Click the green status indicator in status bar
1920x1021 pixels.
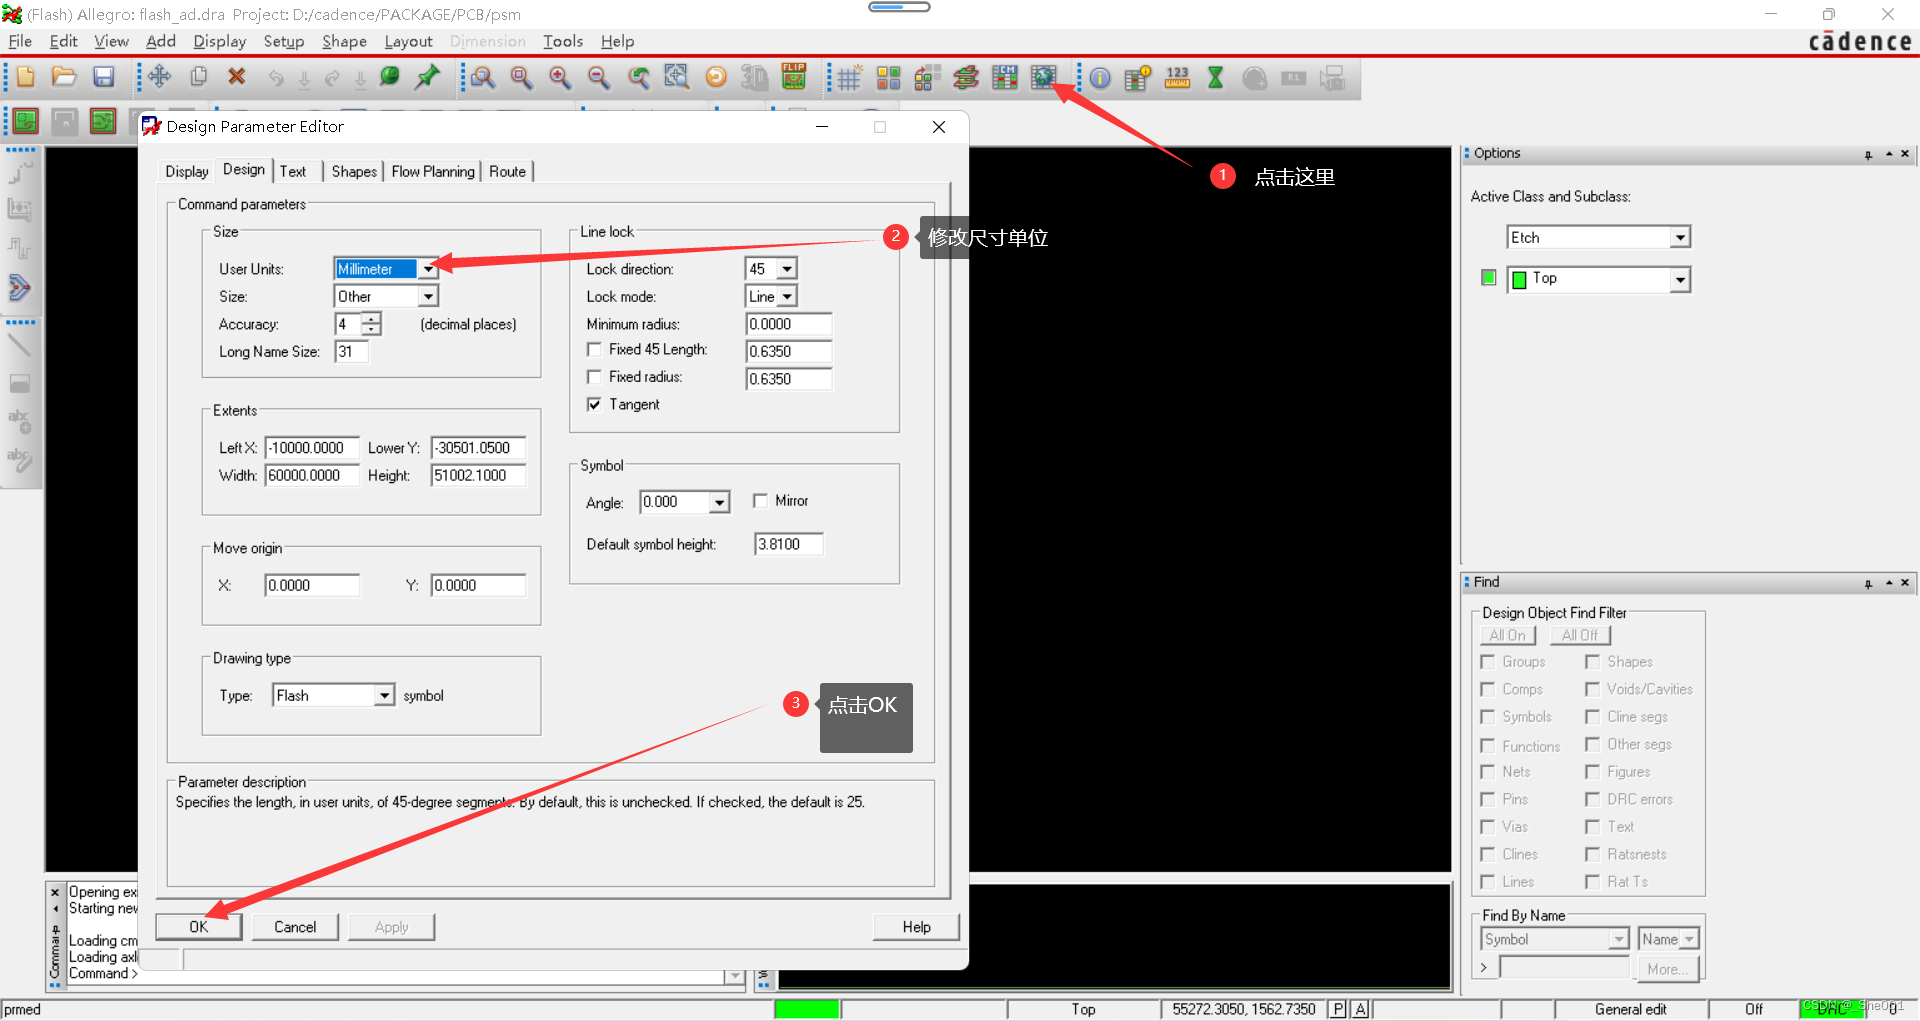[806, 1009]
